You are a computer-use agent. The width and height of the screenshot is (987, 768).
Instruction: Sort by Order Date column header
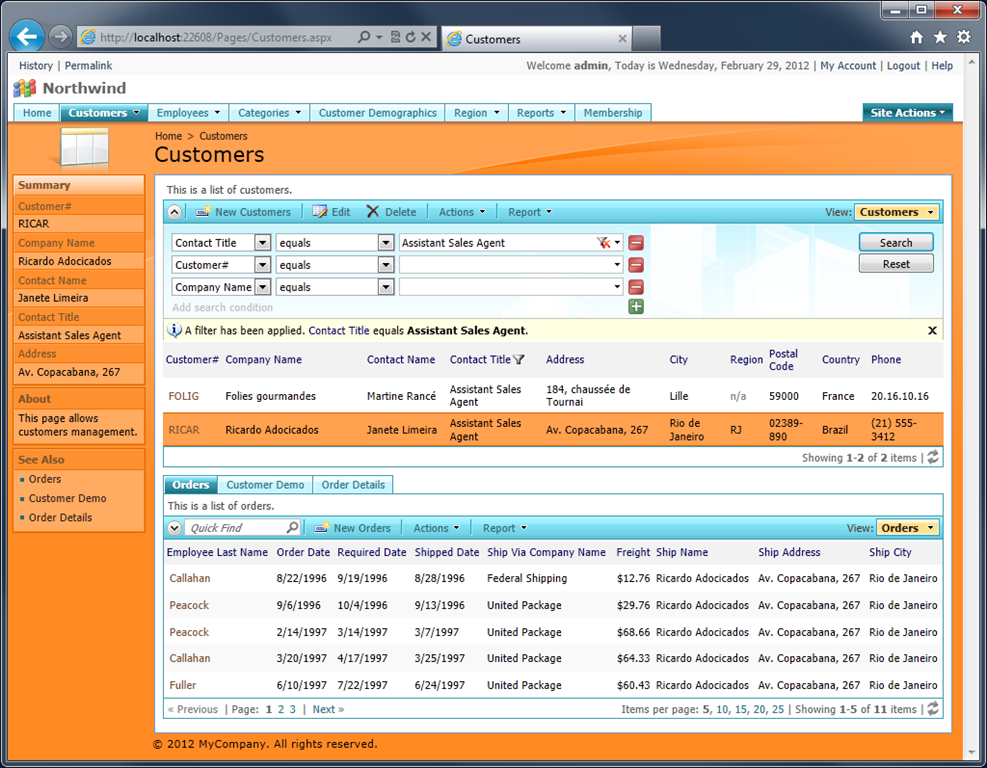click(x=303, y=552)
